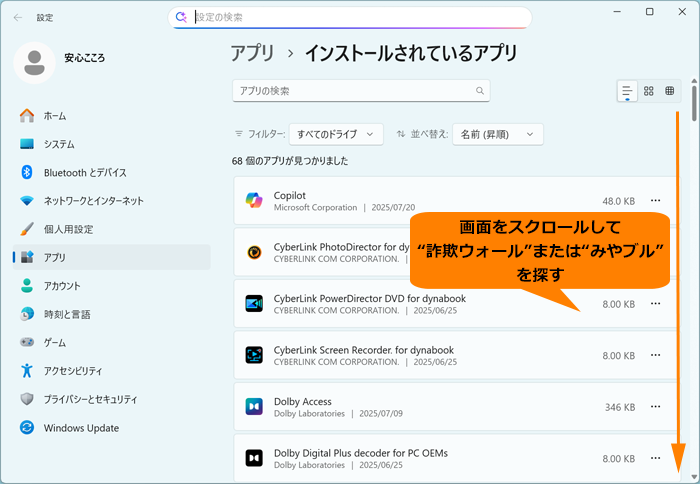Click the 346 KB size value

pyautogui.click(x=620, y=407)
